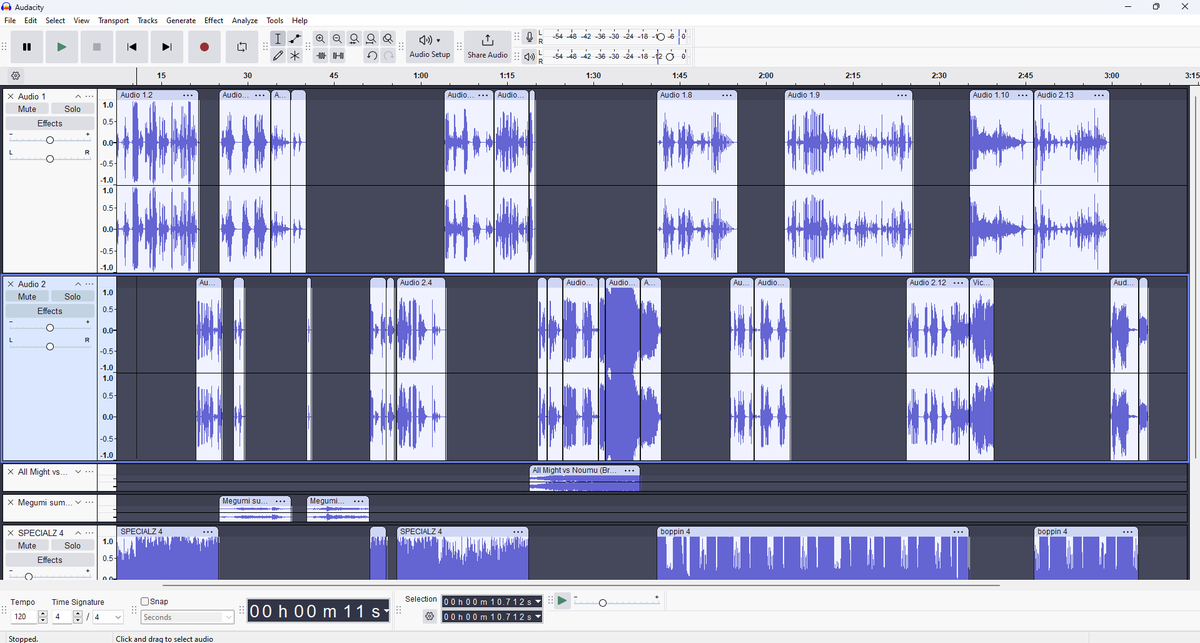Screen dimensions: 1200x643
Task: Click the Zoom In magnifier icon
Action: (x=320, y=39)
